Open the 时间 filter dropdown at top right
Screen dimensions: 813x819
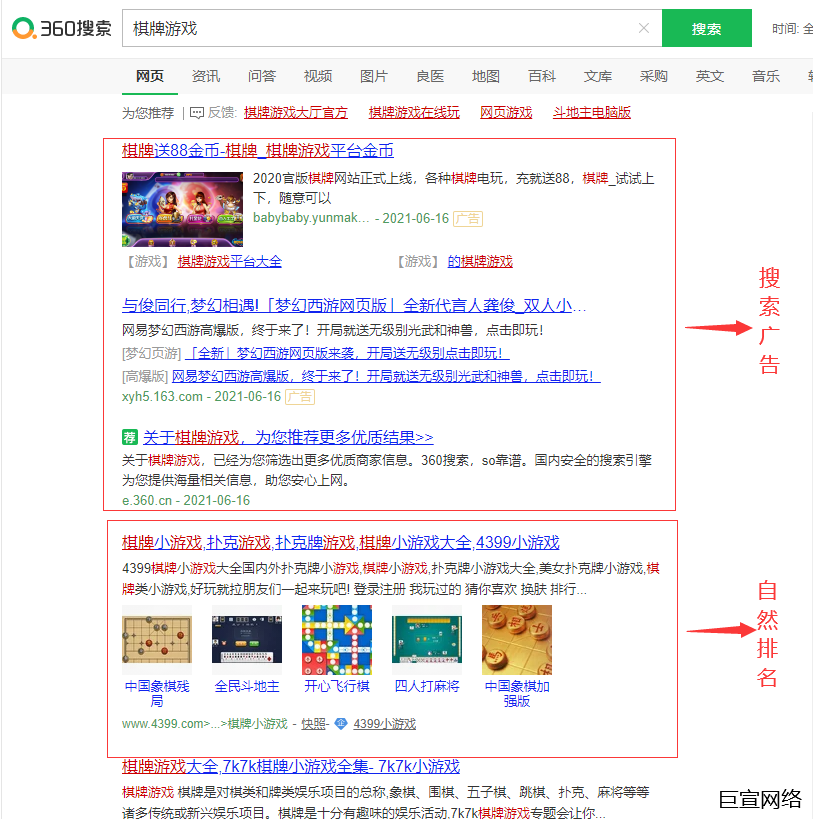(793, 29)
